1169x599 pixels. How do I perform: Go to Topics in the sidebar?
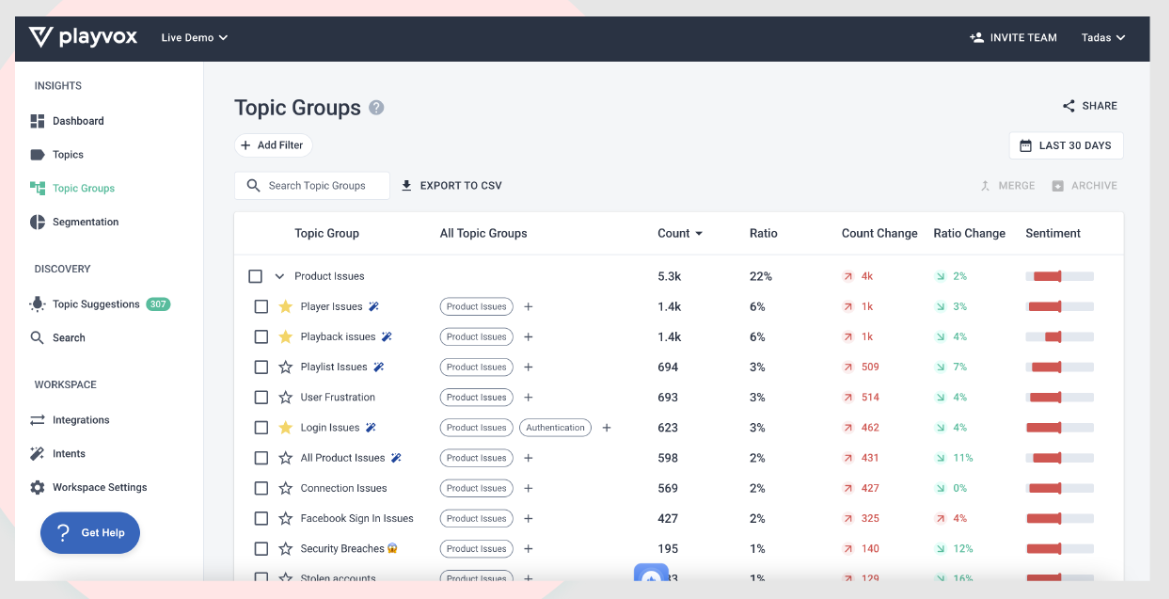point(57,154)
